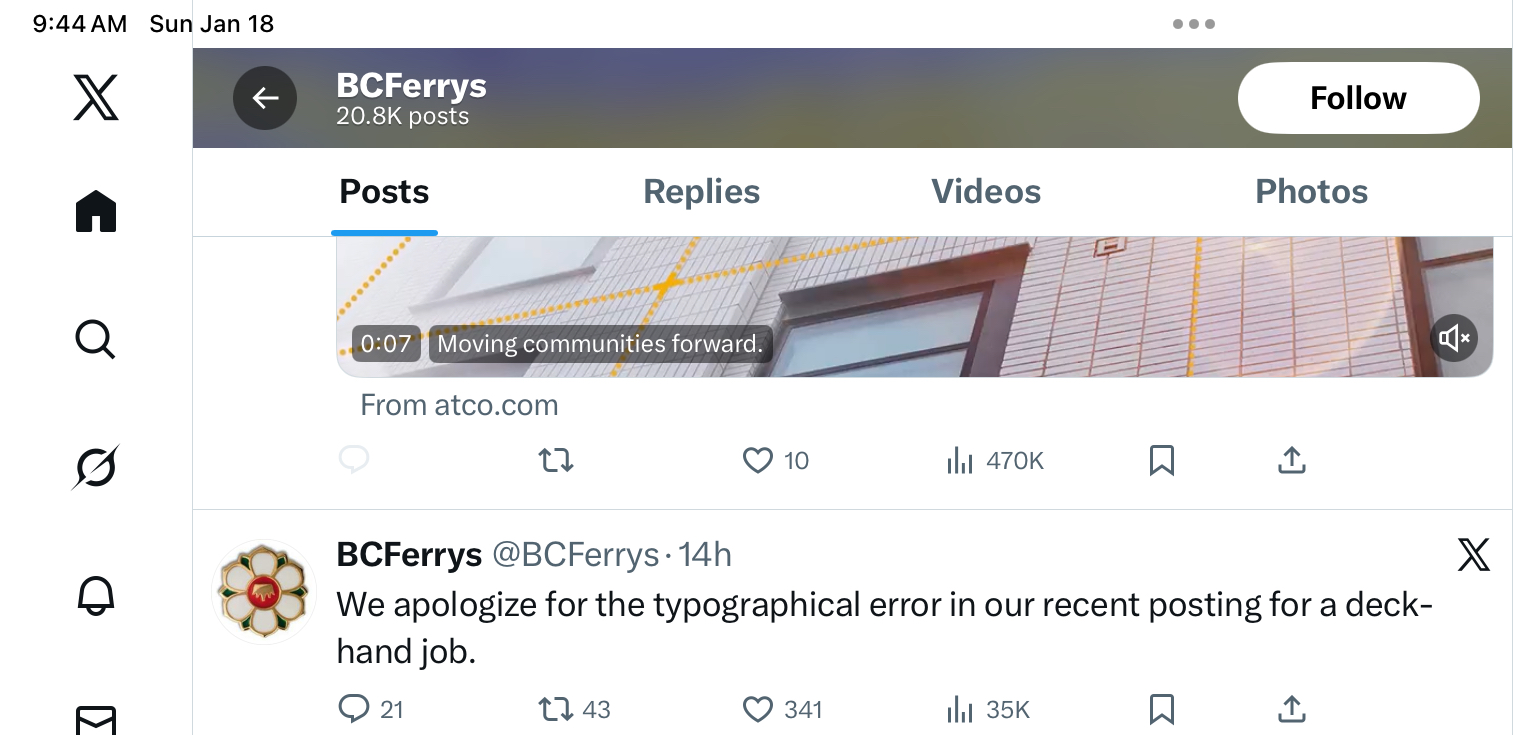The image size is (1540, 735).
Task: Open the atco.com source link
Action: point(459,405)
